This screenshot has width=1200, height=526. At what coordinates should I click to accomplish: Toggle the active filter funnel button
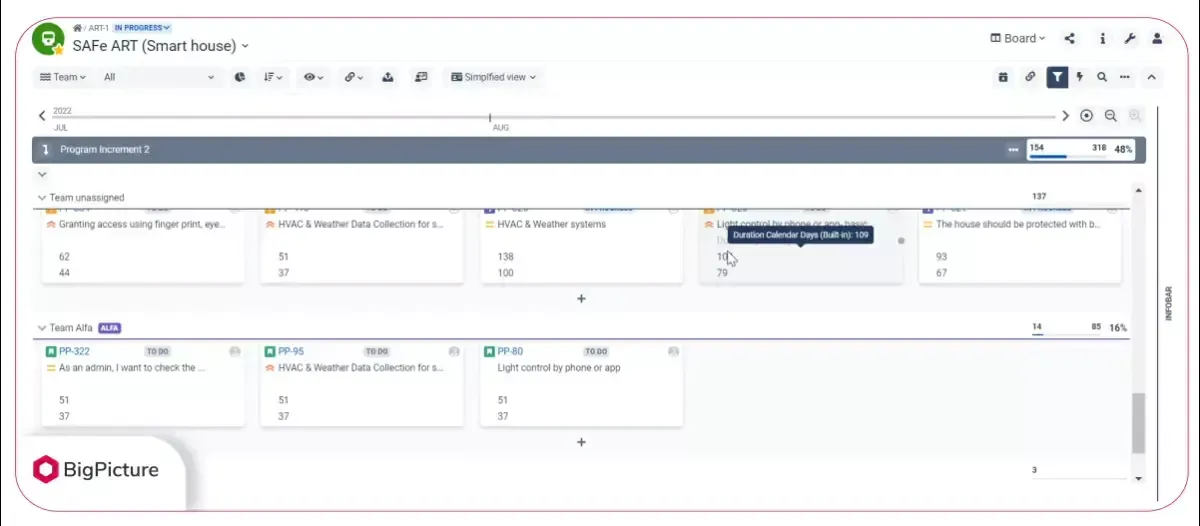pyautogui.click(x=1057, y=77)
